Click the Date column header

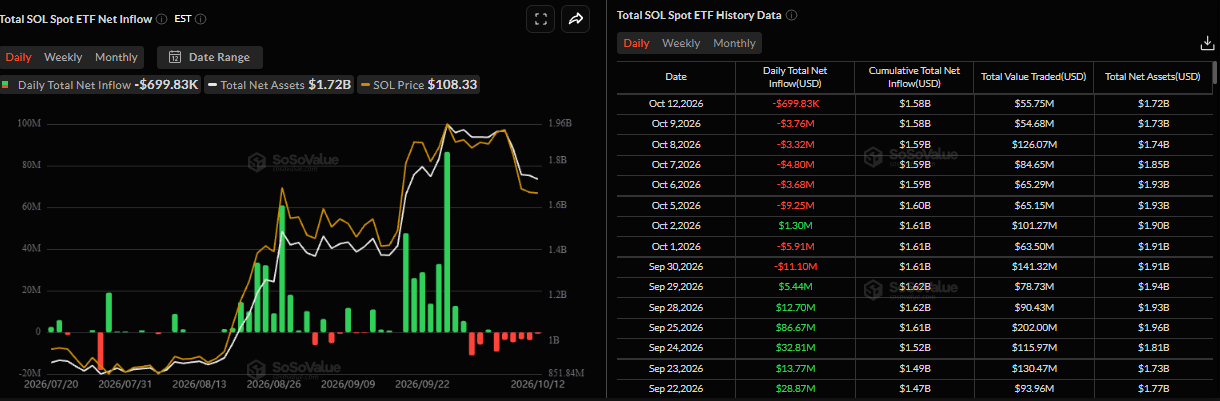pyautogui.click(x=676, y=77)
